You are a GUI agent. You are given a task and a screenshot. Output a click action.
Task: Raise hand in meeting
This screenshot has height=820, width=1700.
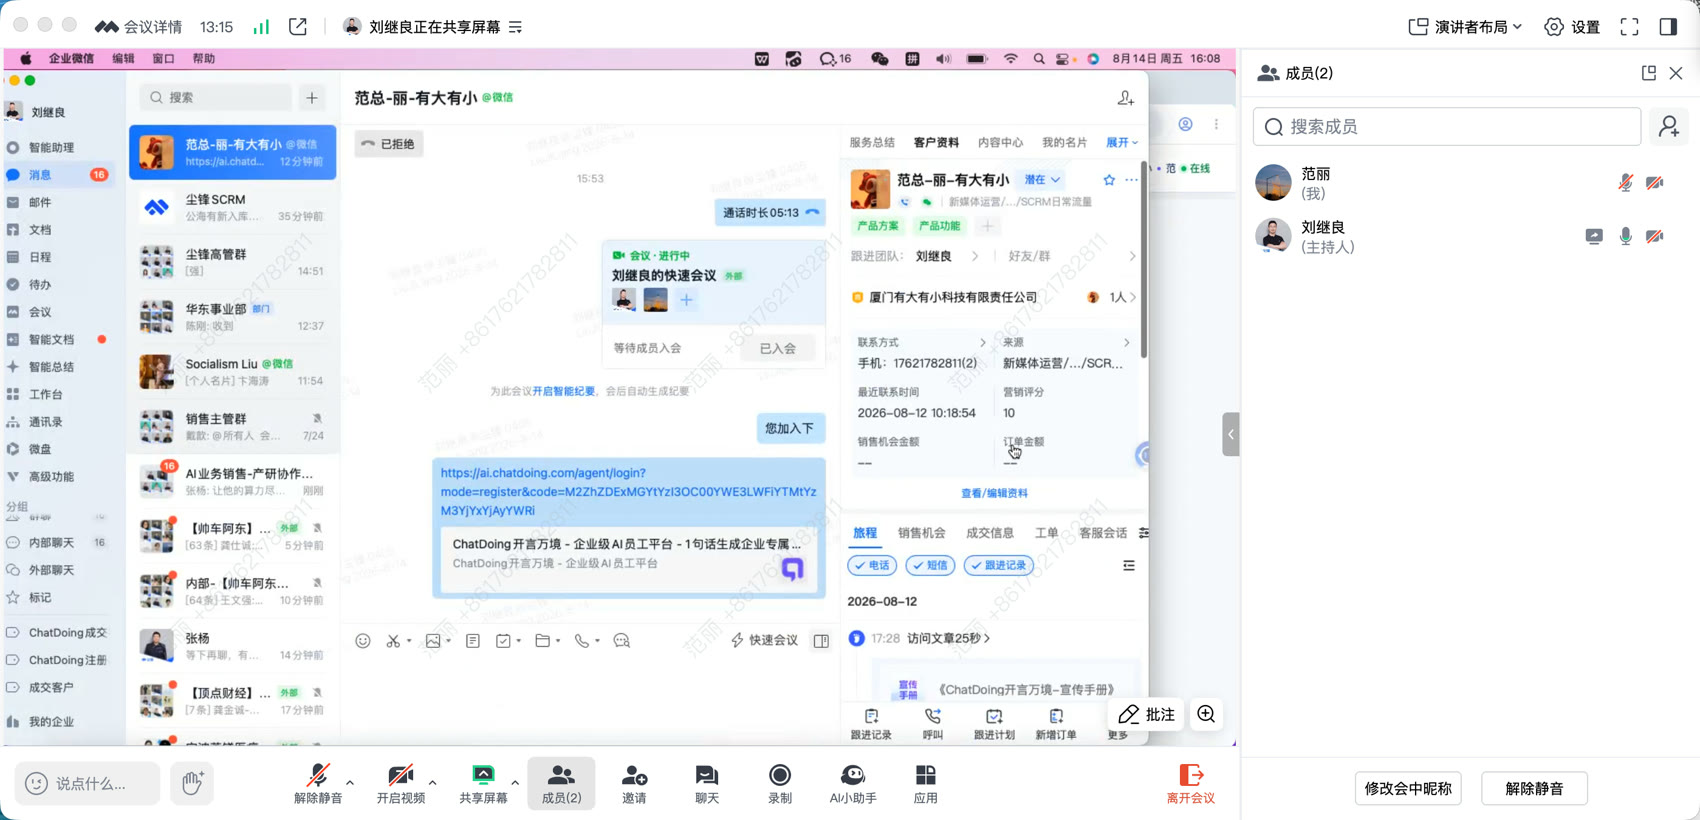(x=192, y=783)
